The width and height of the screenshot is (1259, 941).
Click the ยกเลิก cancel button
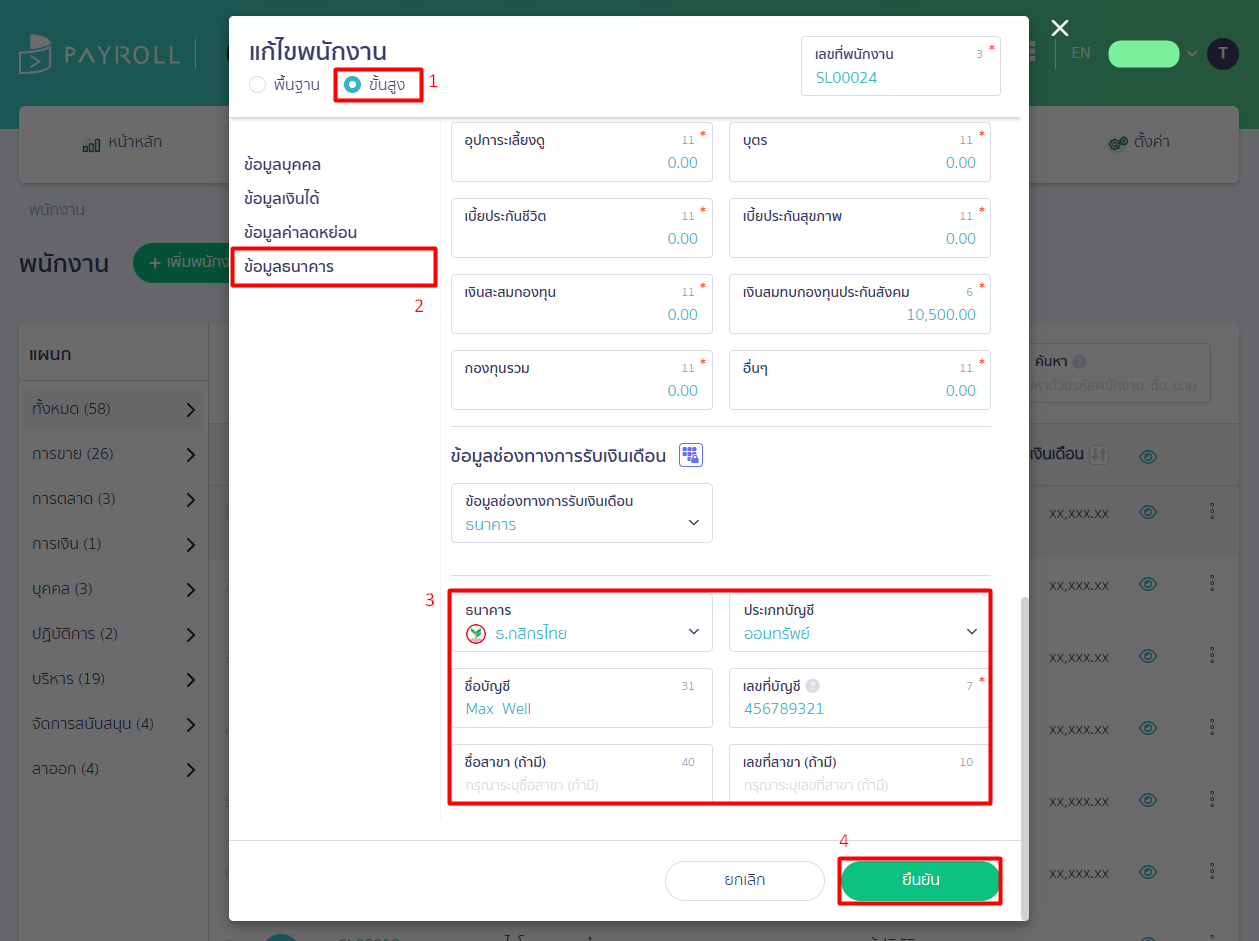745,881
